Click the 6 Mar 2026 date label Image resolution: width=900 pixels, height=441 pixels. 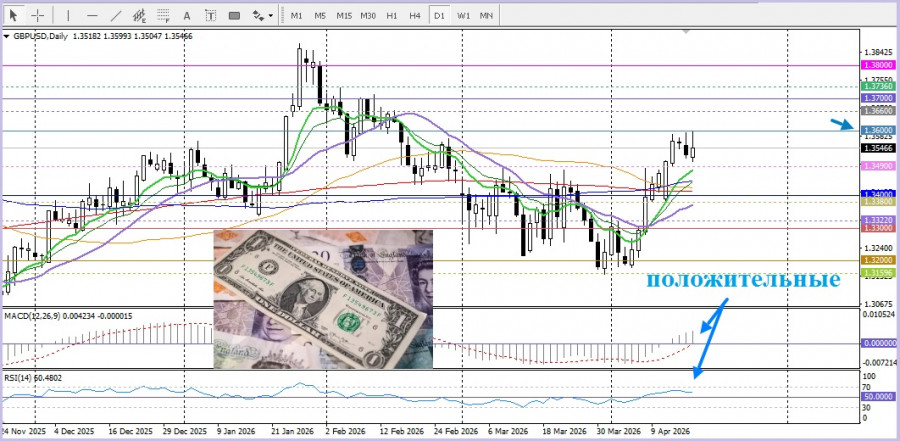click(x=507, y=430)
